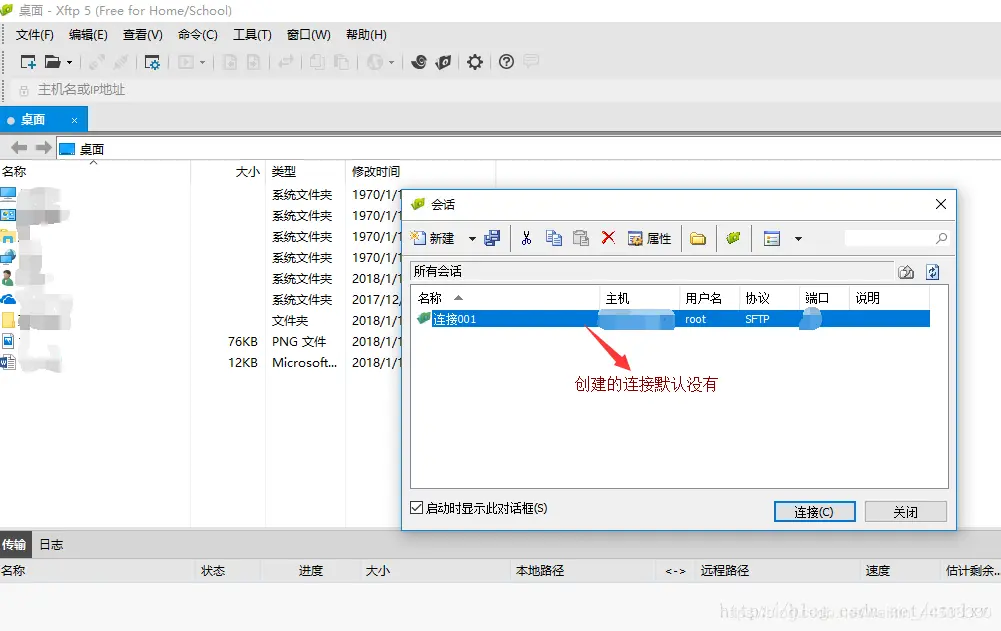Click the 桌面 path address bar
Screen dimensions: 1001x631
click(x=529, y=149)
